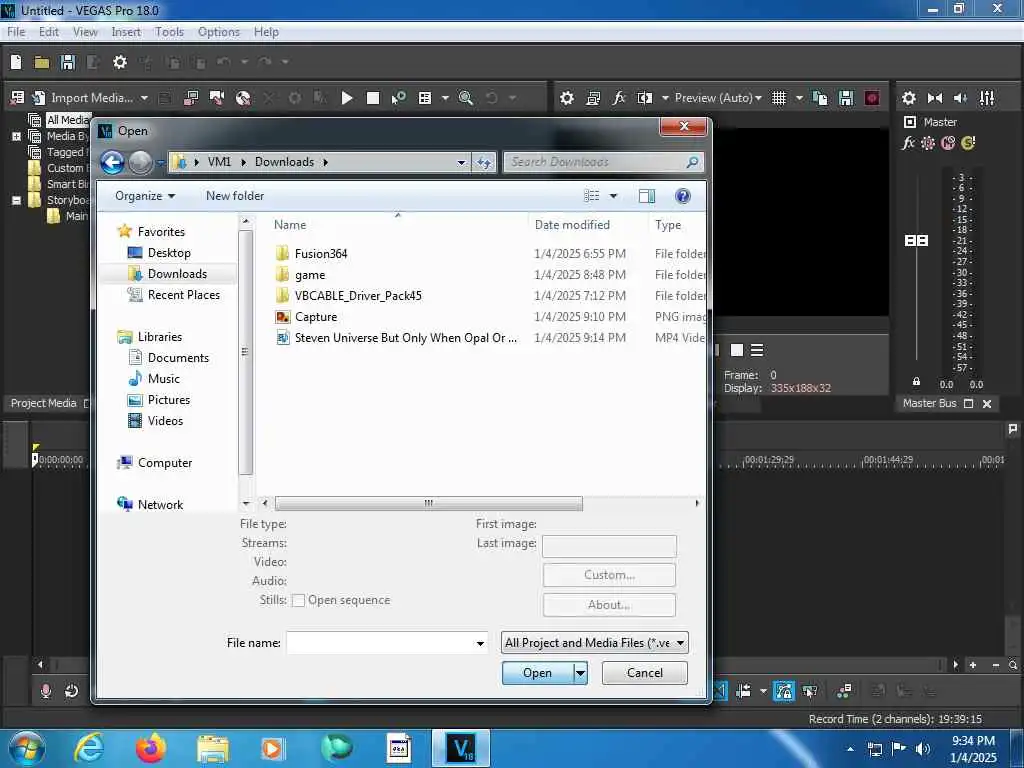Open the All Project and Media Files filter
Viewport: 1024px width, 768px height.
click(594, 643)
